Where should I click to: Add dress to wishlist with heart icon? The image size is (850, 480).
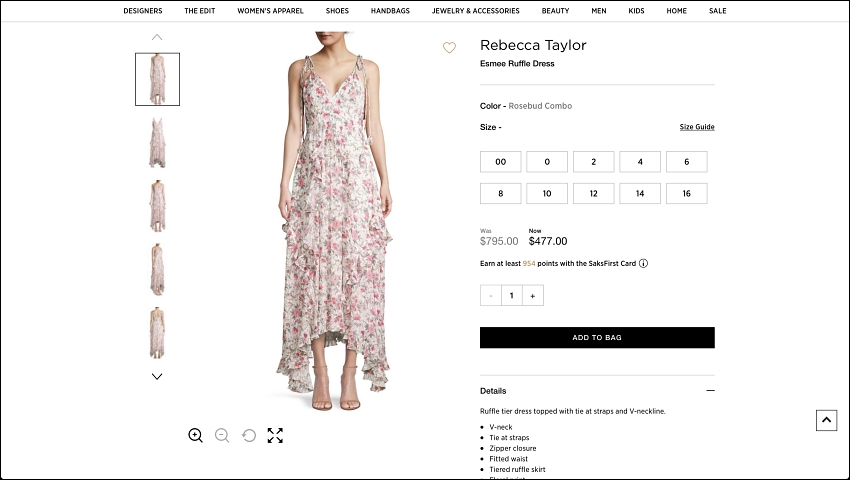(x=449, y=48)
